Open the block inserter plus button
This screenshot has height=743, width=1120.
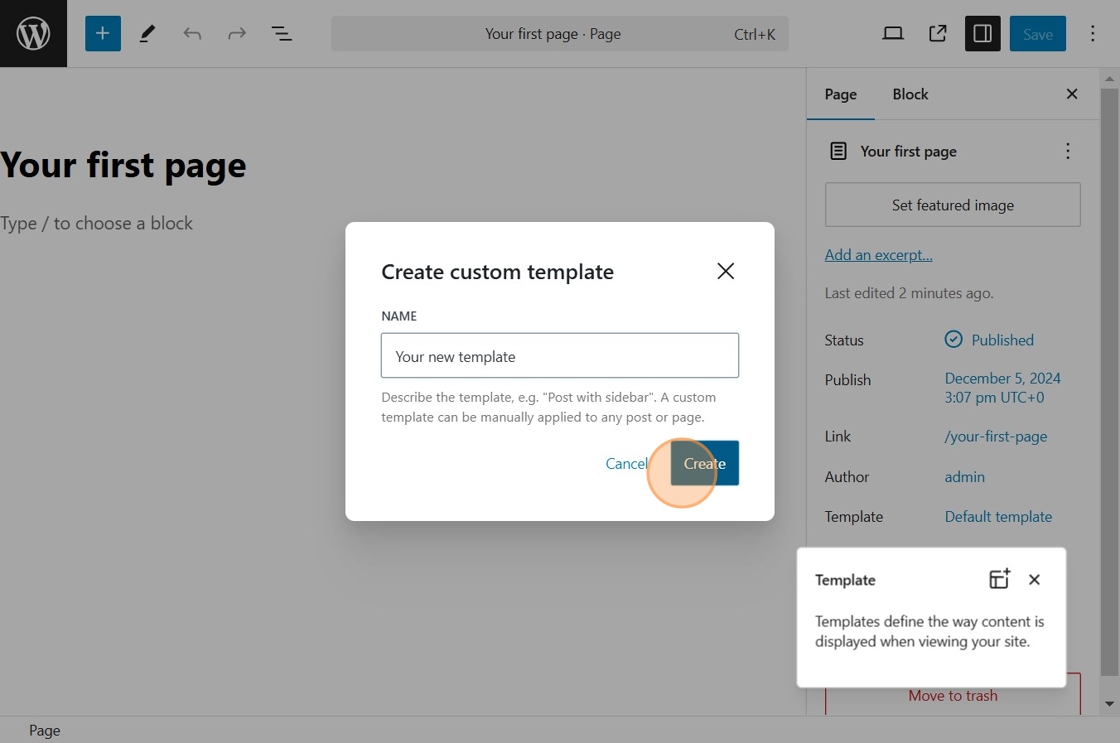pos(103,34)
